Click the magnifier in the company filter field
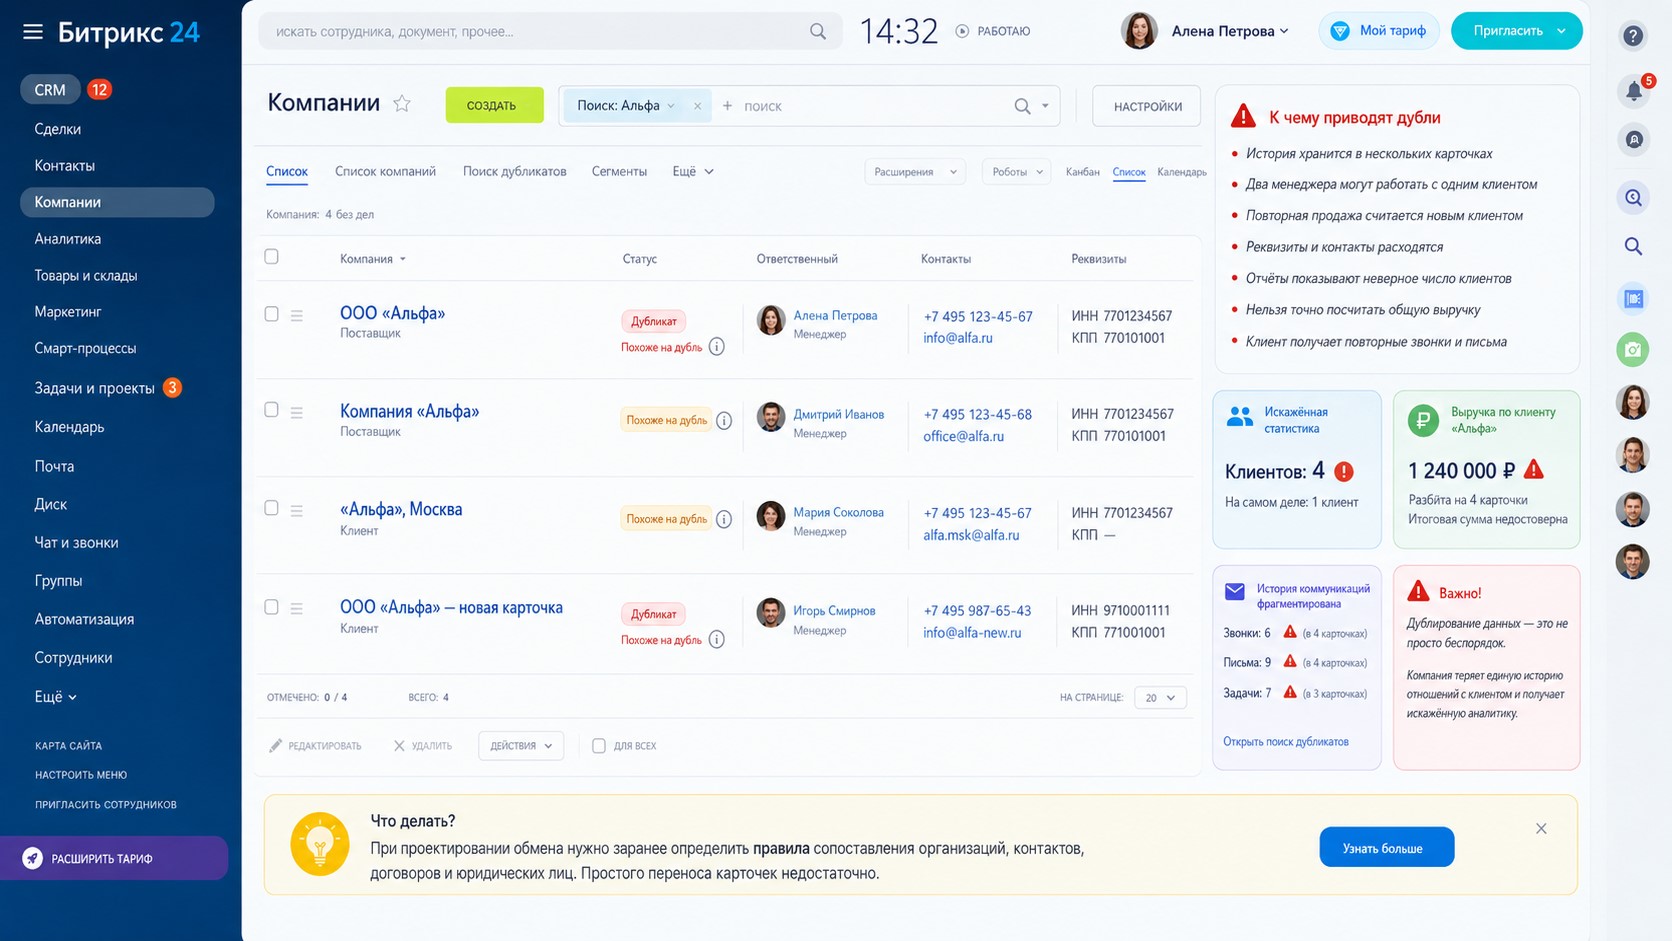Image resolution: width=1672 pixels, height=941 pixels. [x=1022, y=106]
